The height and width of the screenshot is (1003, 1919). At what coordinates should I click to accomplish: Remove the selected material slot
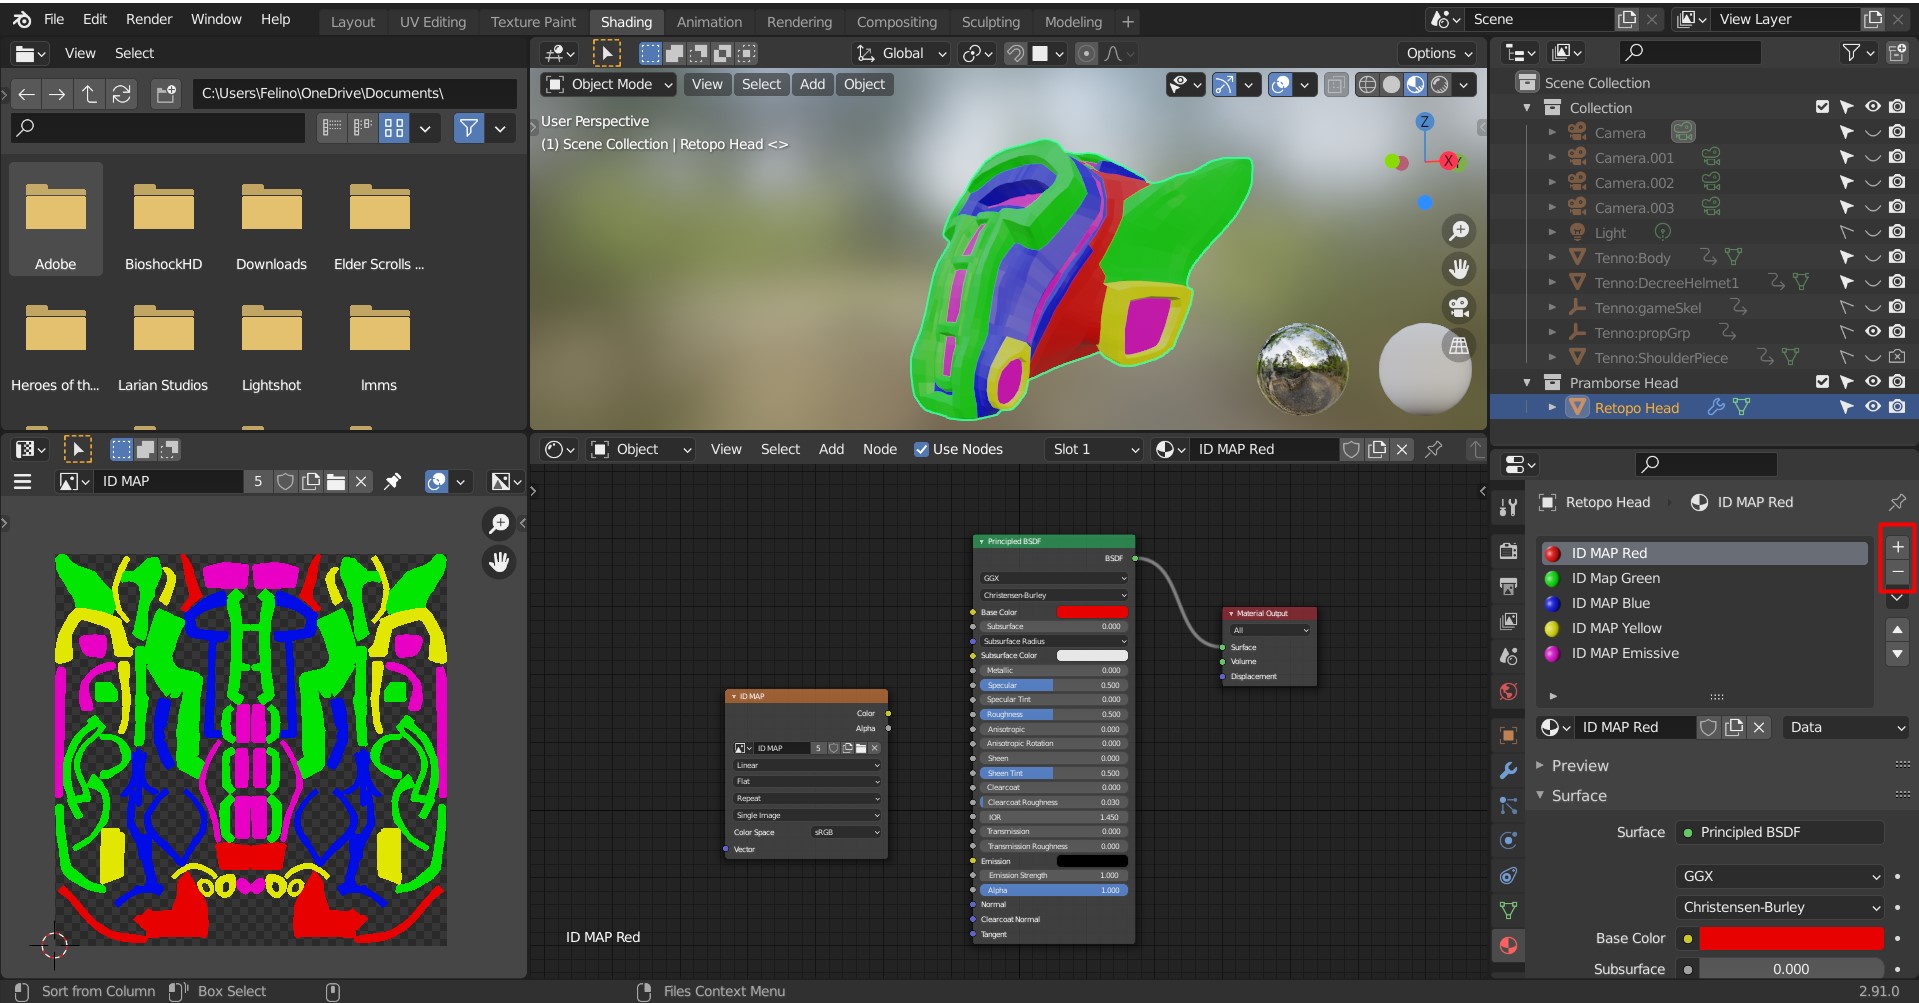pos(1897,572)
